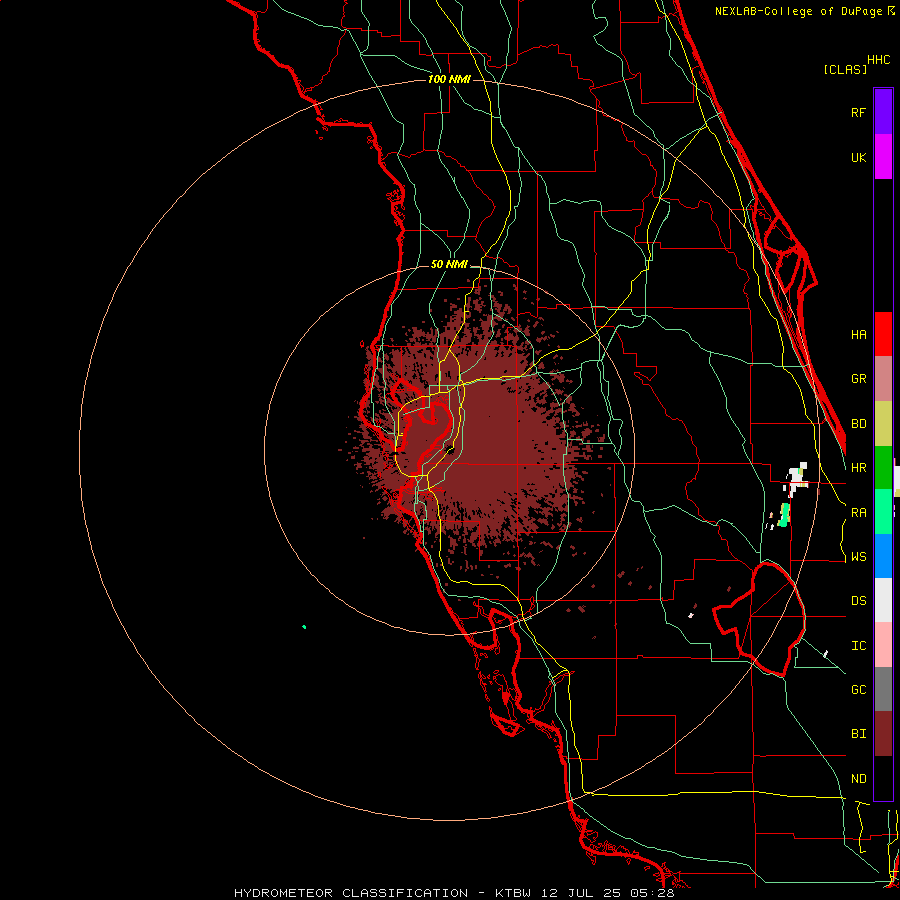Image resolution: width=900 pixels, height=900 pixels.
Task: Click the "IC" legend label
Action: 858,646
